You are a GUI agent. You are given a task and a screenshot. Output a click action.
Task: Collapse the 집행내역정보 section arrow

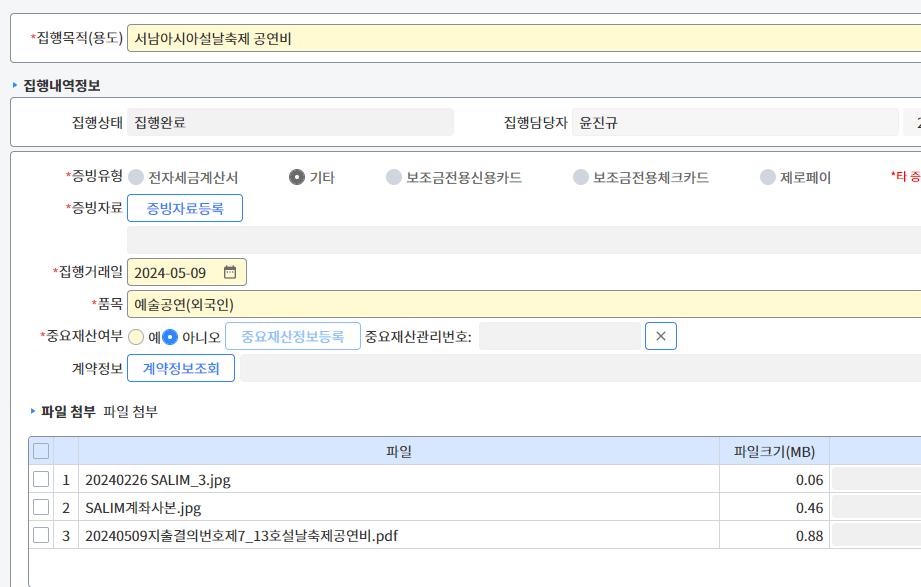pyautogui.click(x=15, y=85)
